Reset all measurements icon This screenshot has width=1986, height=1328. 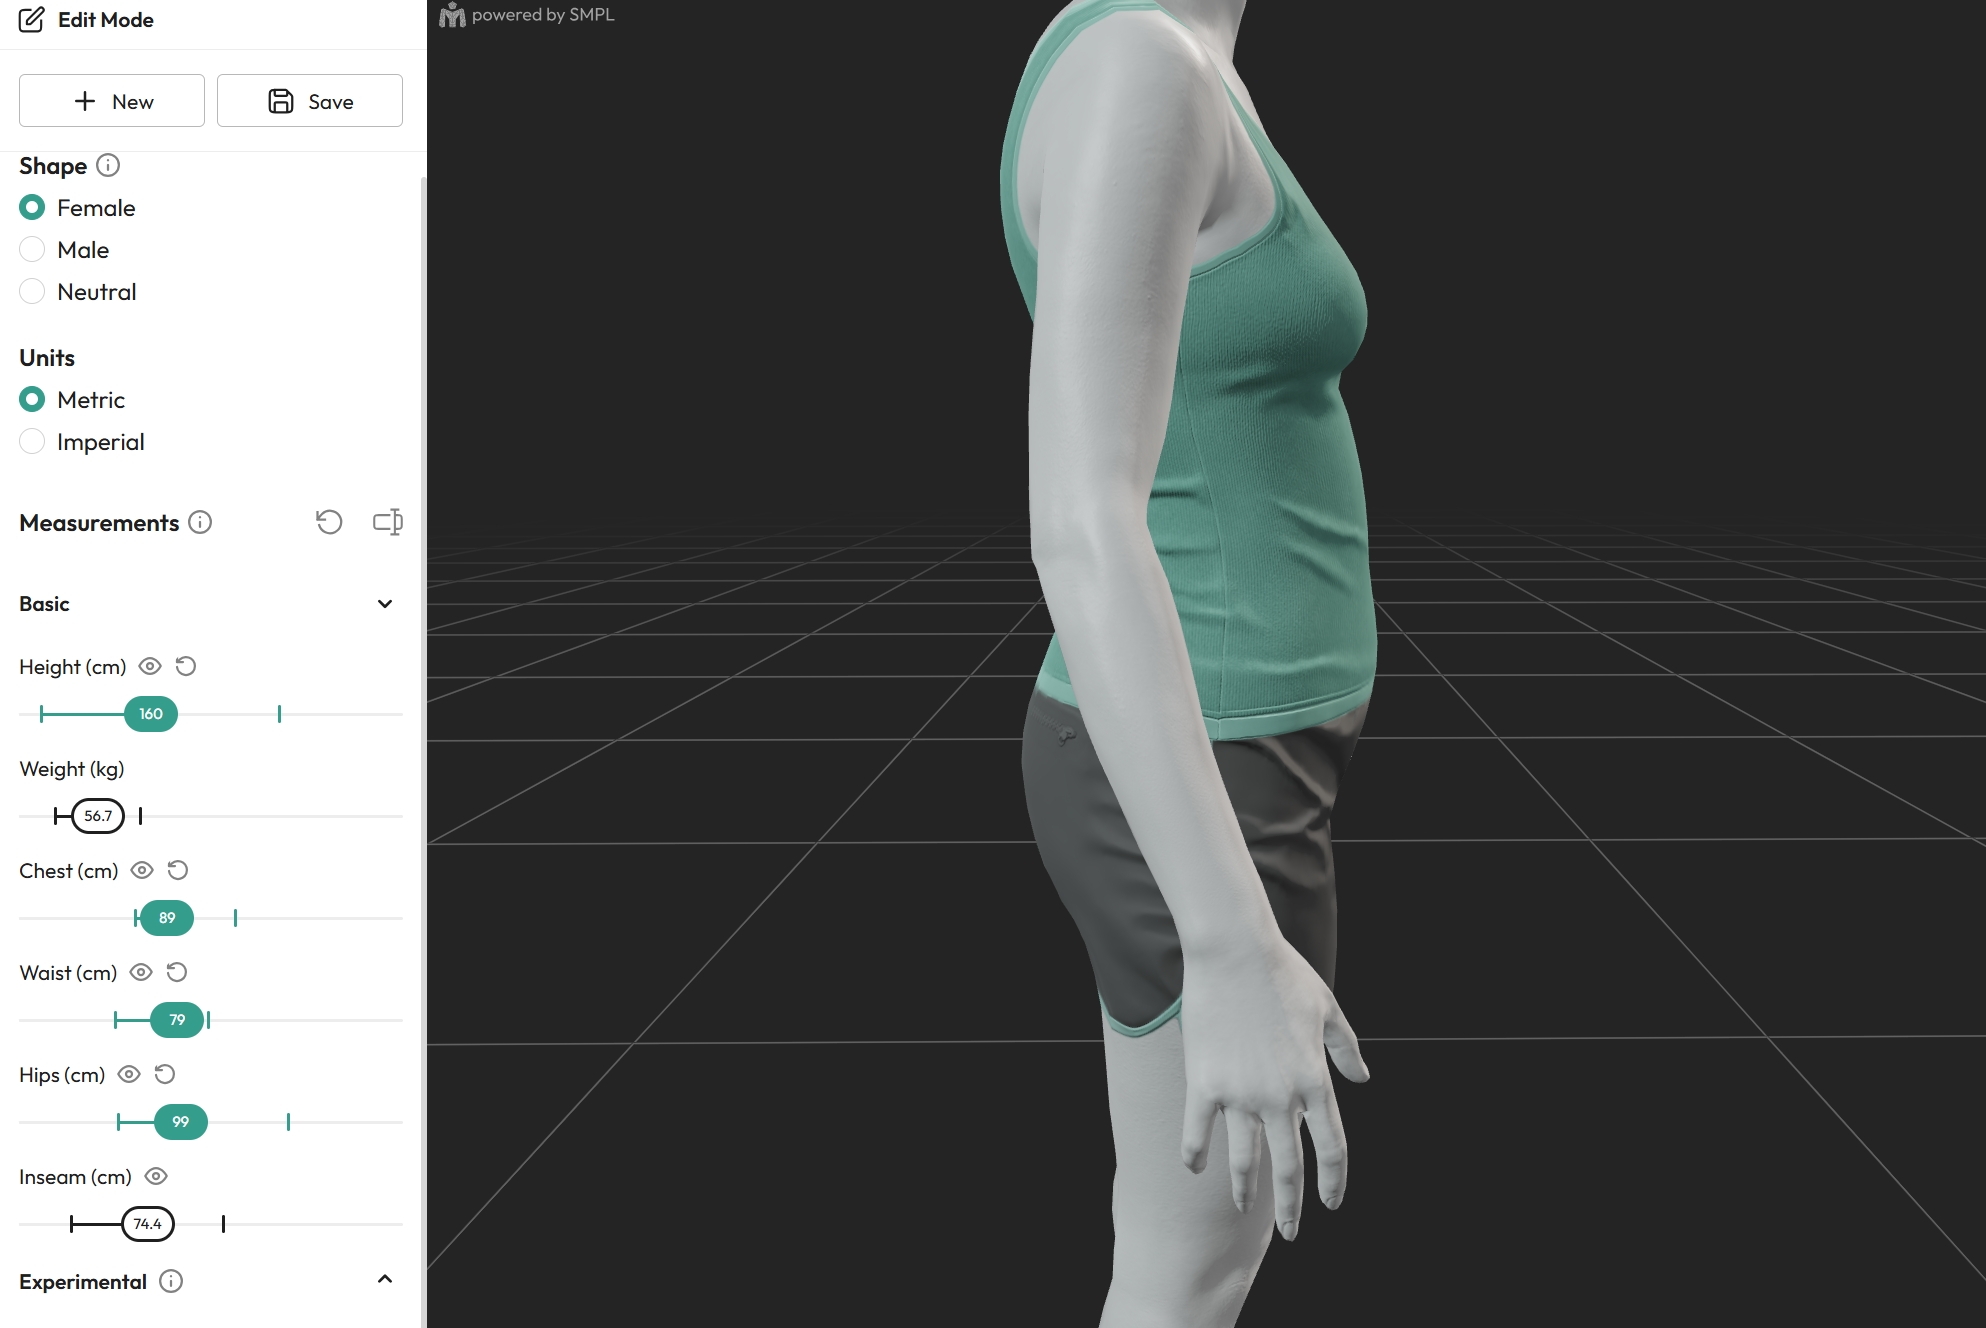tap(329, 522)
